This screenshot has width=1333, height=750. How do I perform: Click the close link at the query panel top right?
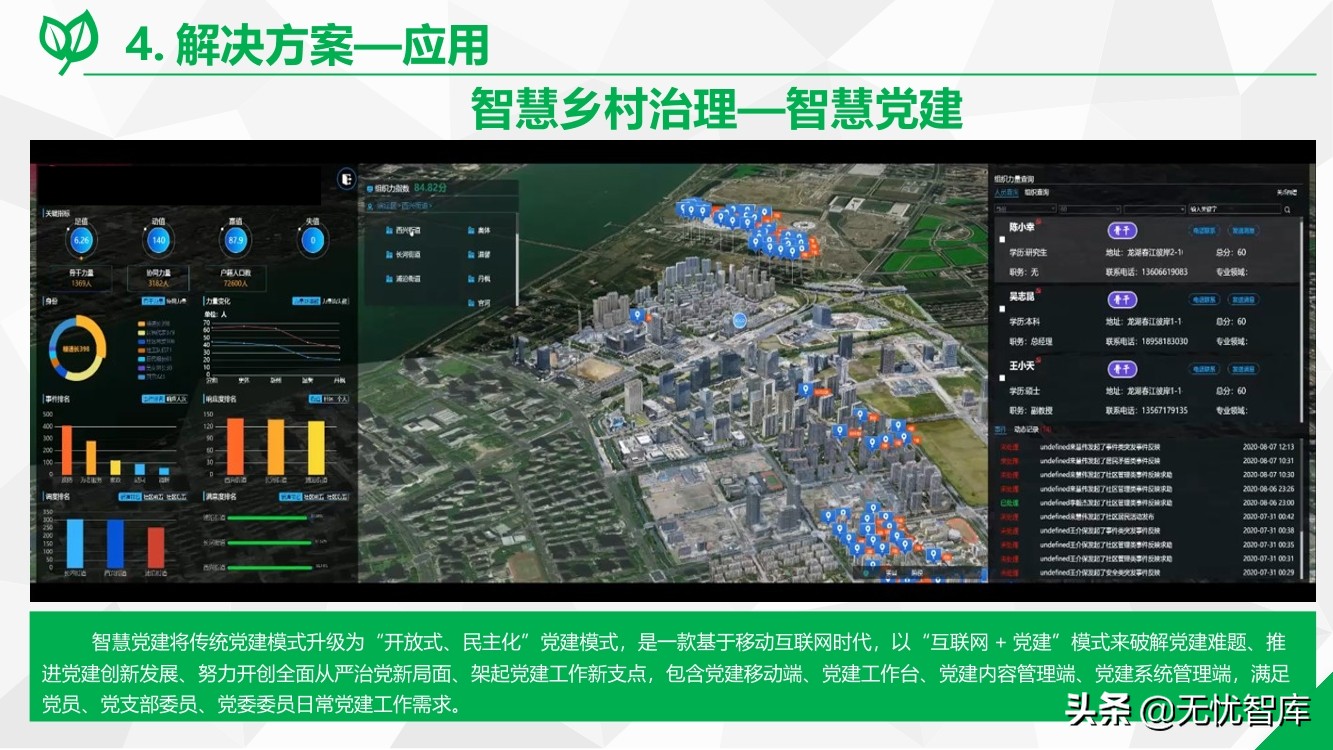[1287, 192]
